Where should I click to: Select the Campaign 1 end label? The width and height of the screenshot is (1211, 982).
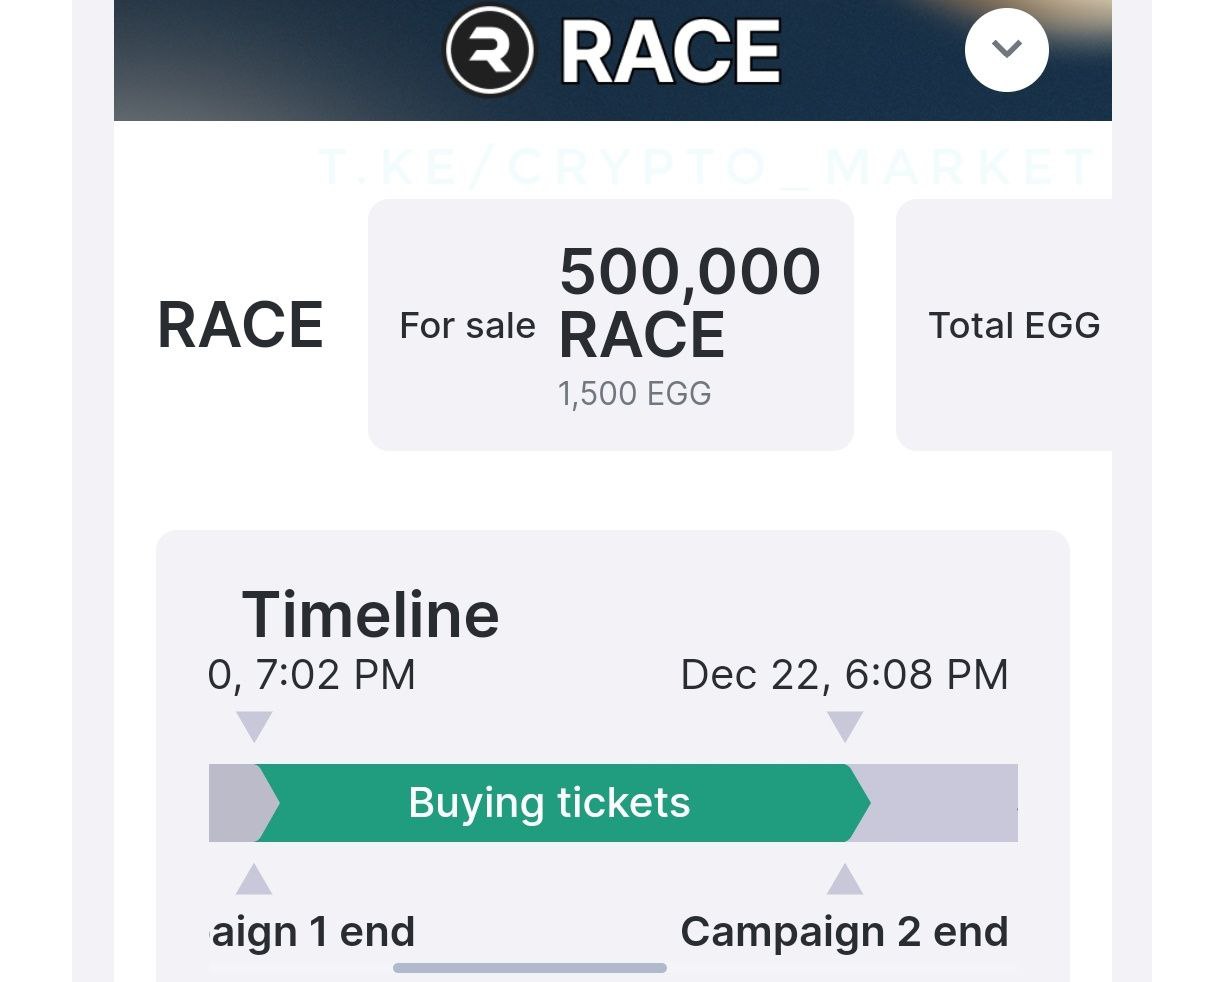[311, 931]
